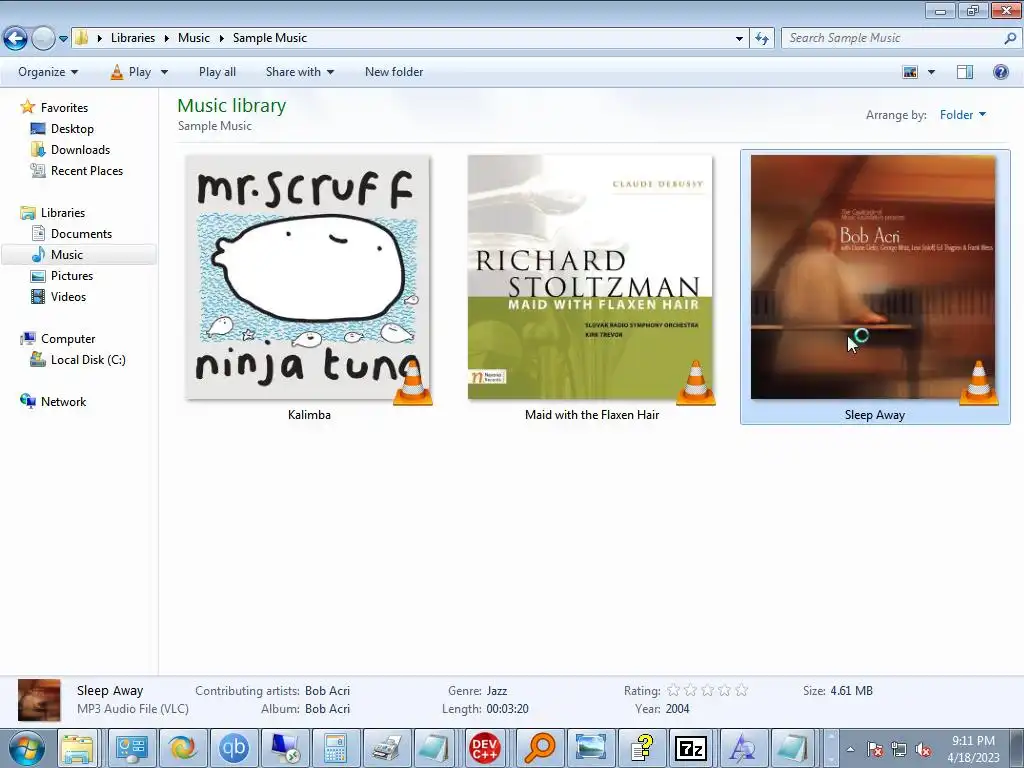Set rating to one star
This screenshot has height=768, width=1024.
coord(673,690)
